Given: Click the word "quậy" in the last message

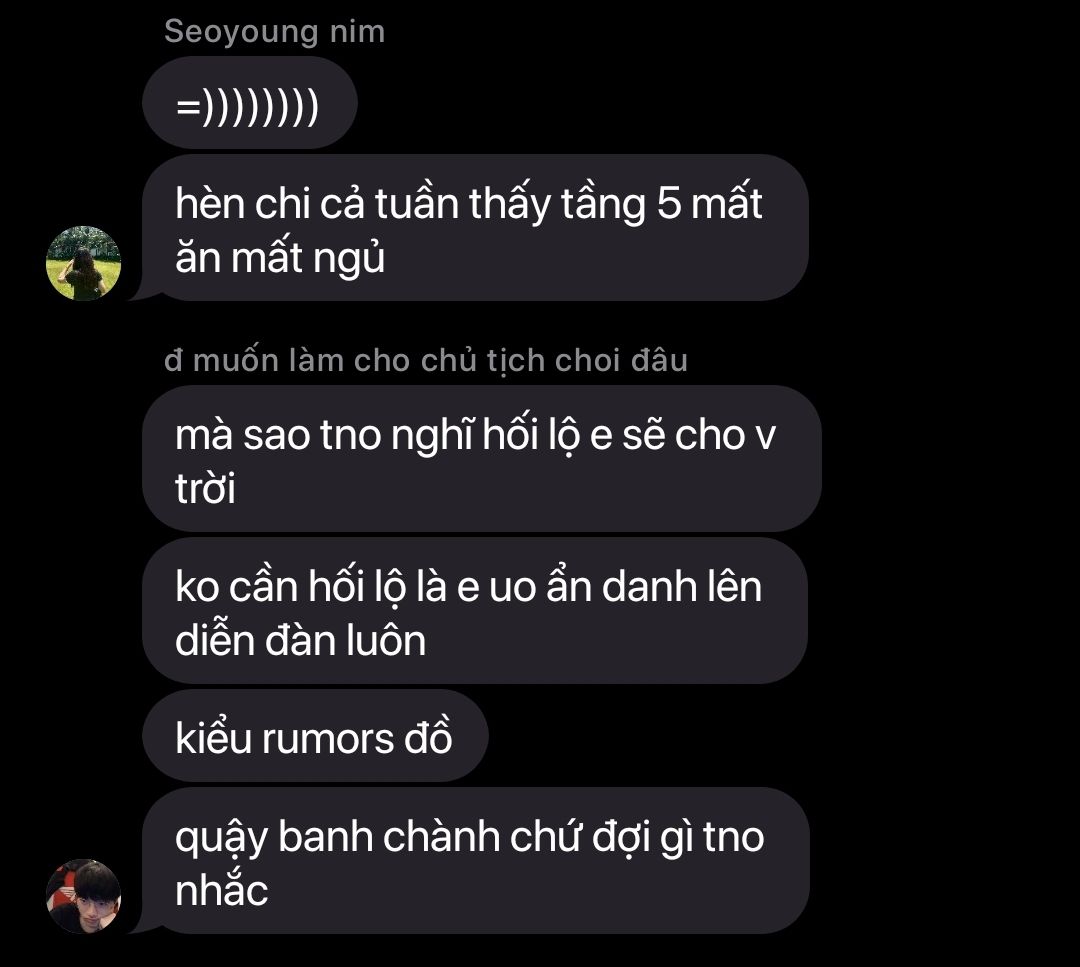Looking at the screenshot, I should pos(220,838).
